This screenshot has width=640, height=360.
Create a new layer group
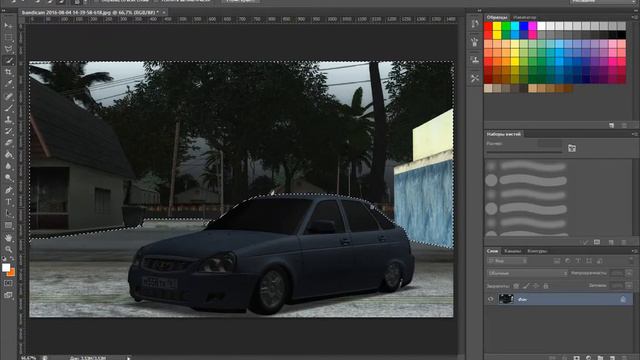point(600,358)
